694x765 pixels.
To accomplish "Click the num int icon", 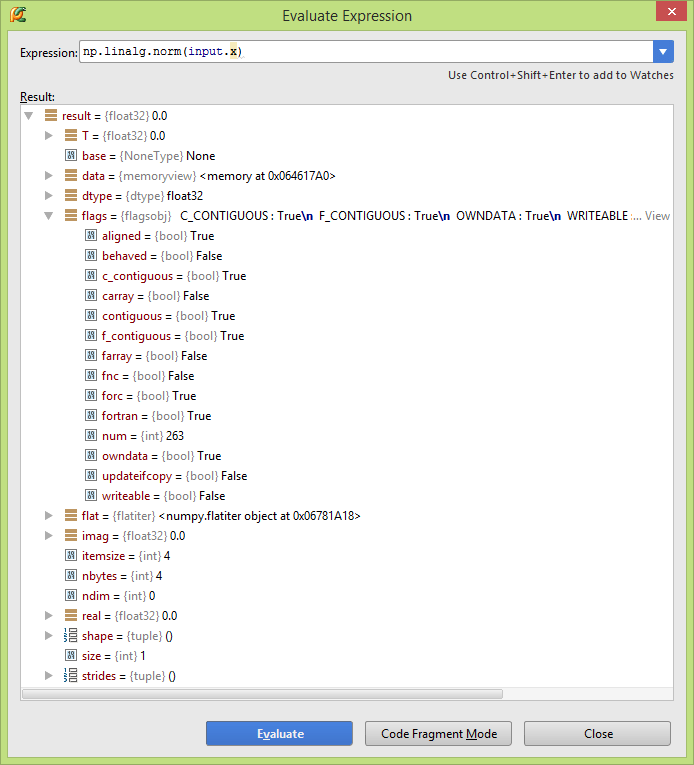I will (91, 435).
